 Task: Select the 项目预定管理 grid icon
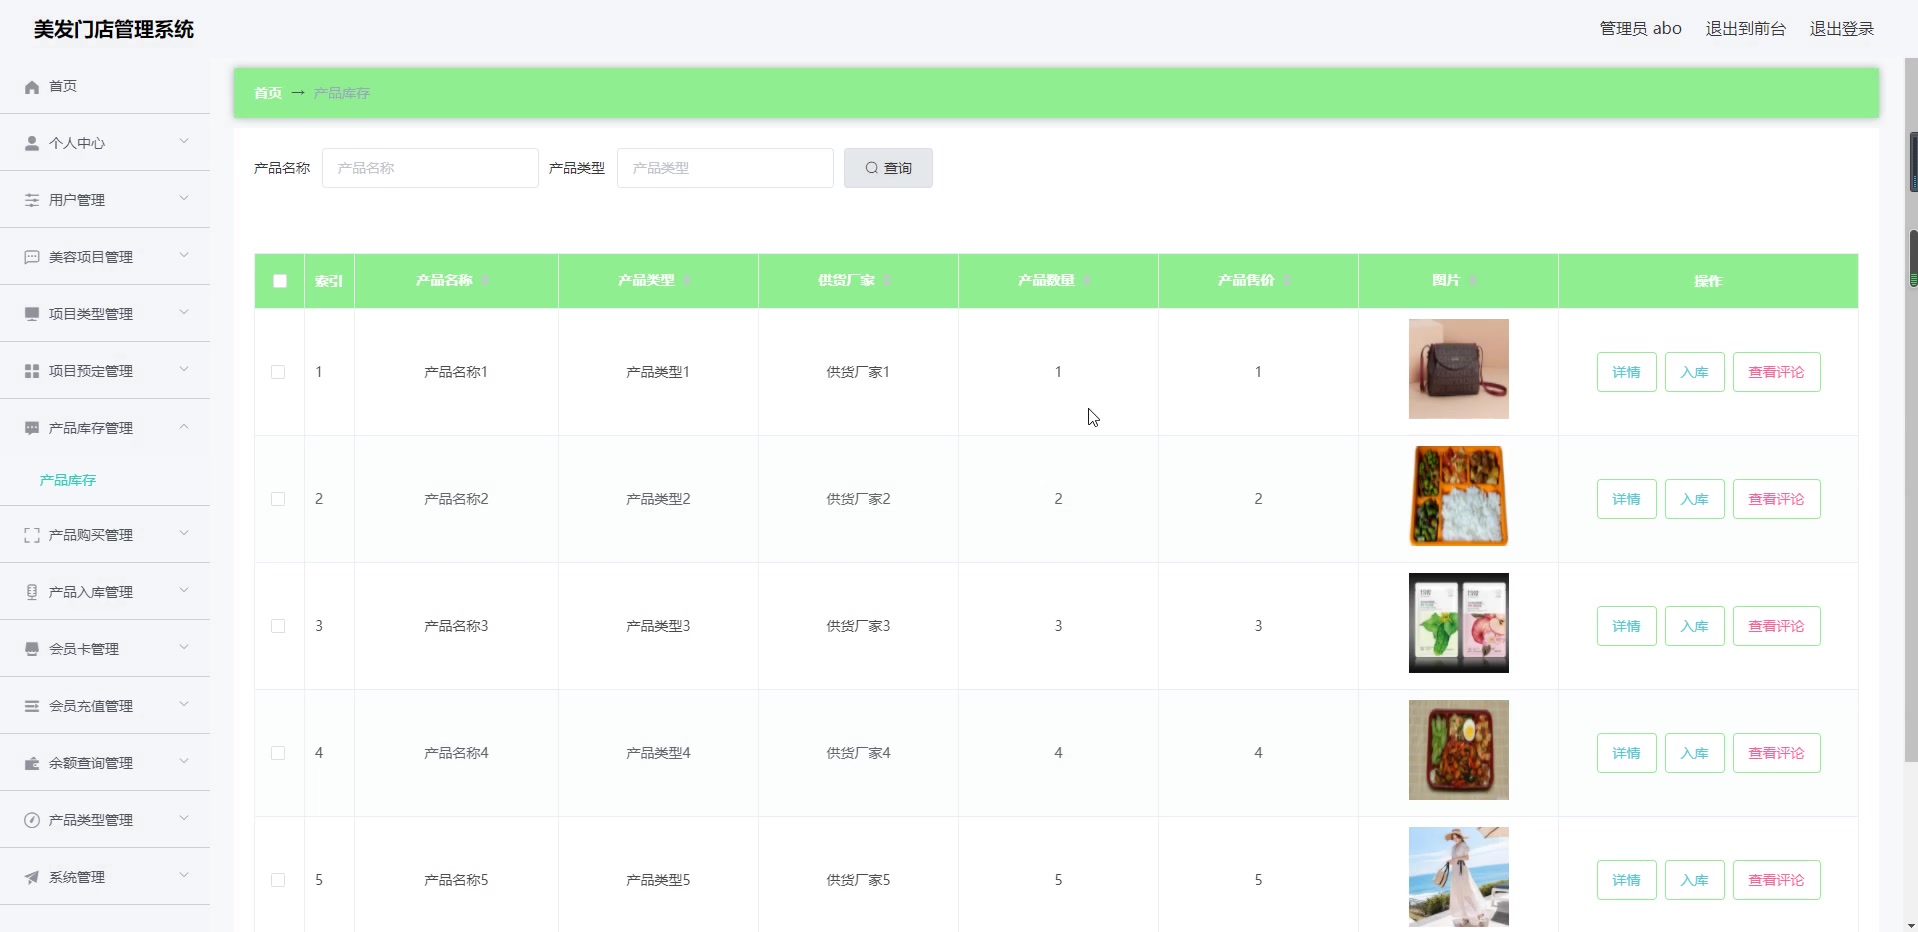point(31,370)
